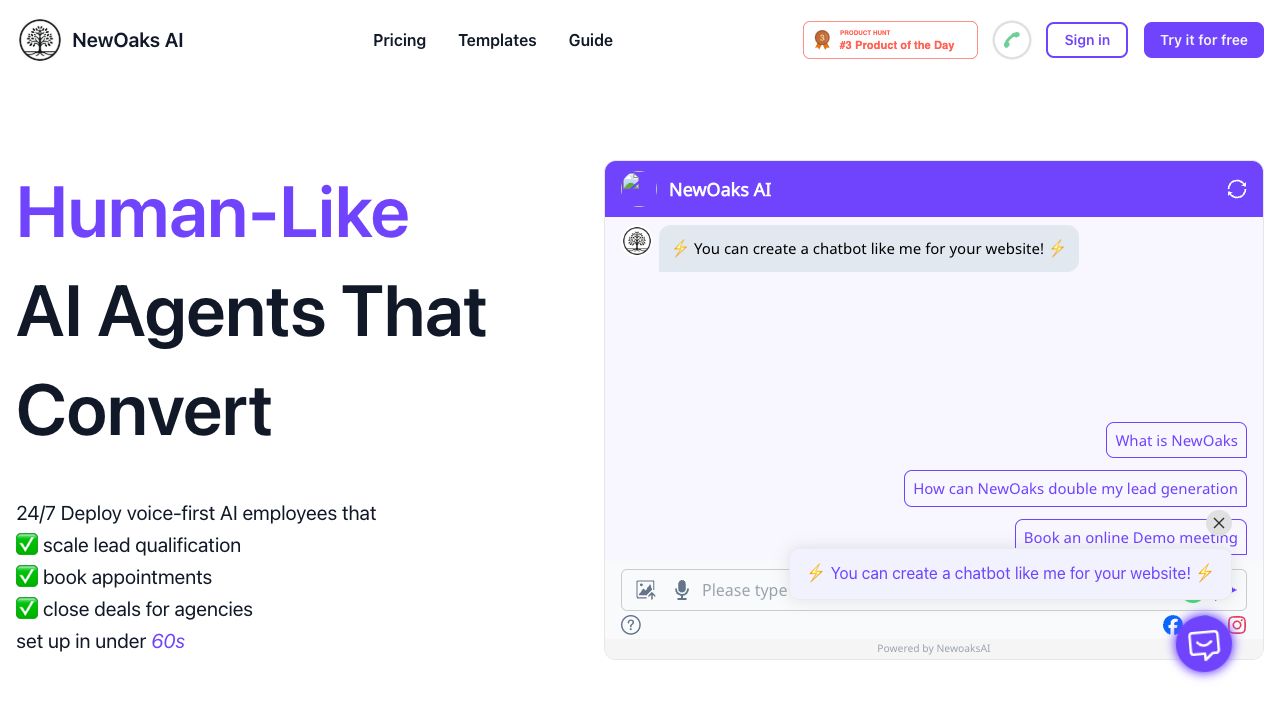Click the Sign in button
The width and height of the screenshot is (1280, 720).
pos(1087,40)
